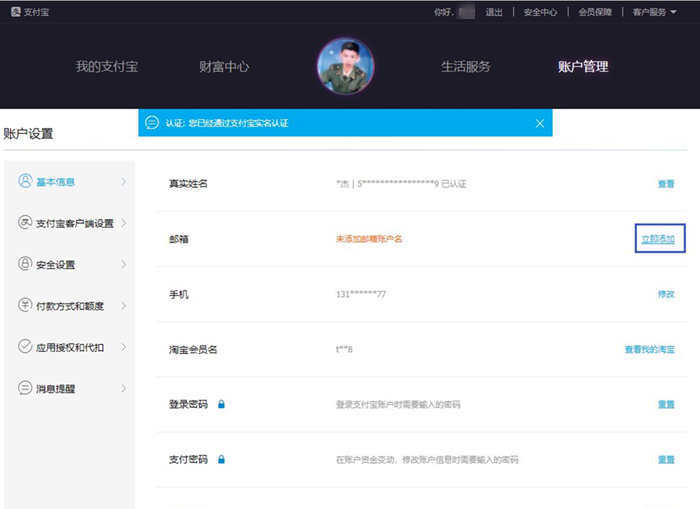The width and height of the screenshot is (700, 509).
Task: Select 应用授权和代扣 in the sidebar
Action: (x=69, y=347)
